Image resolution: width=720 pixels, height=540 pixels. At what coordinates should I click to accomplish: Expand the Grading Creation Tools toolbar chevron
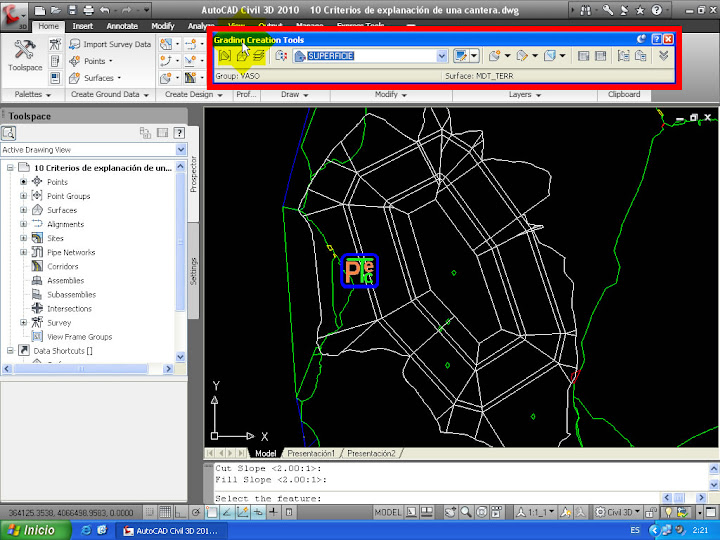[x=663, y=56]
